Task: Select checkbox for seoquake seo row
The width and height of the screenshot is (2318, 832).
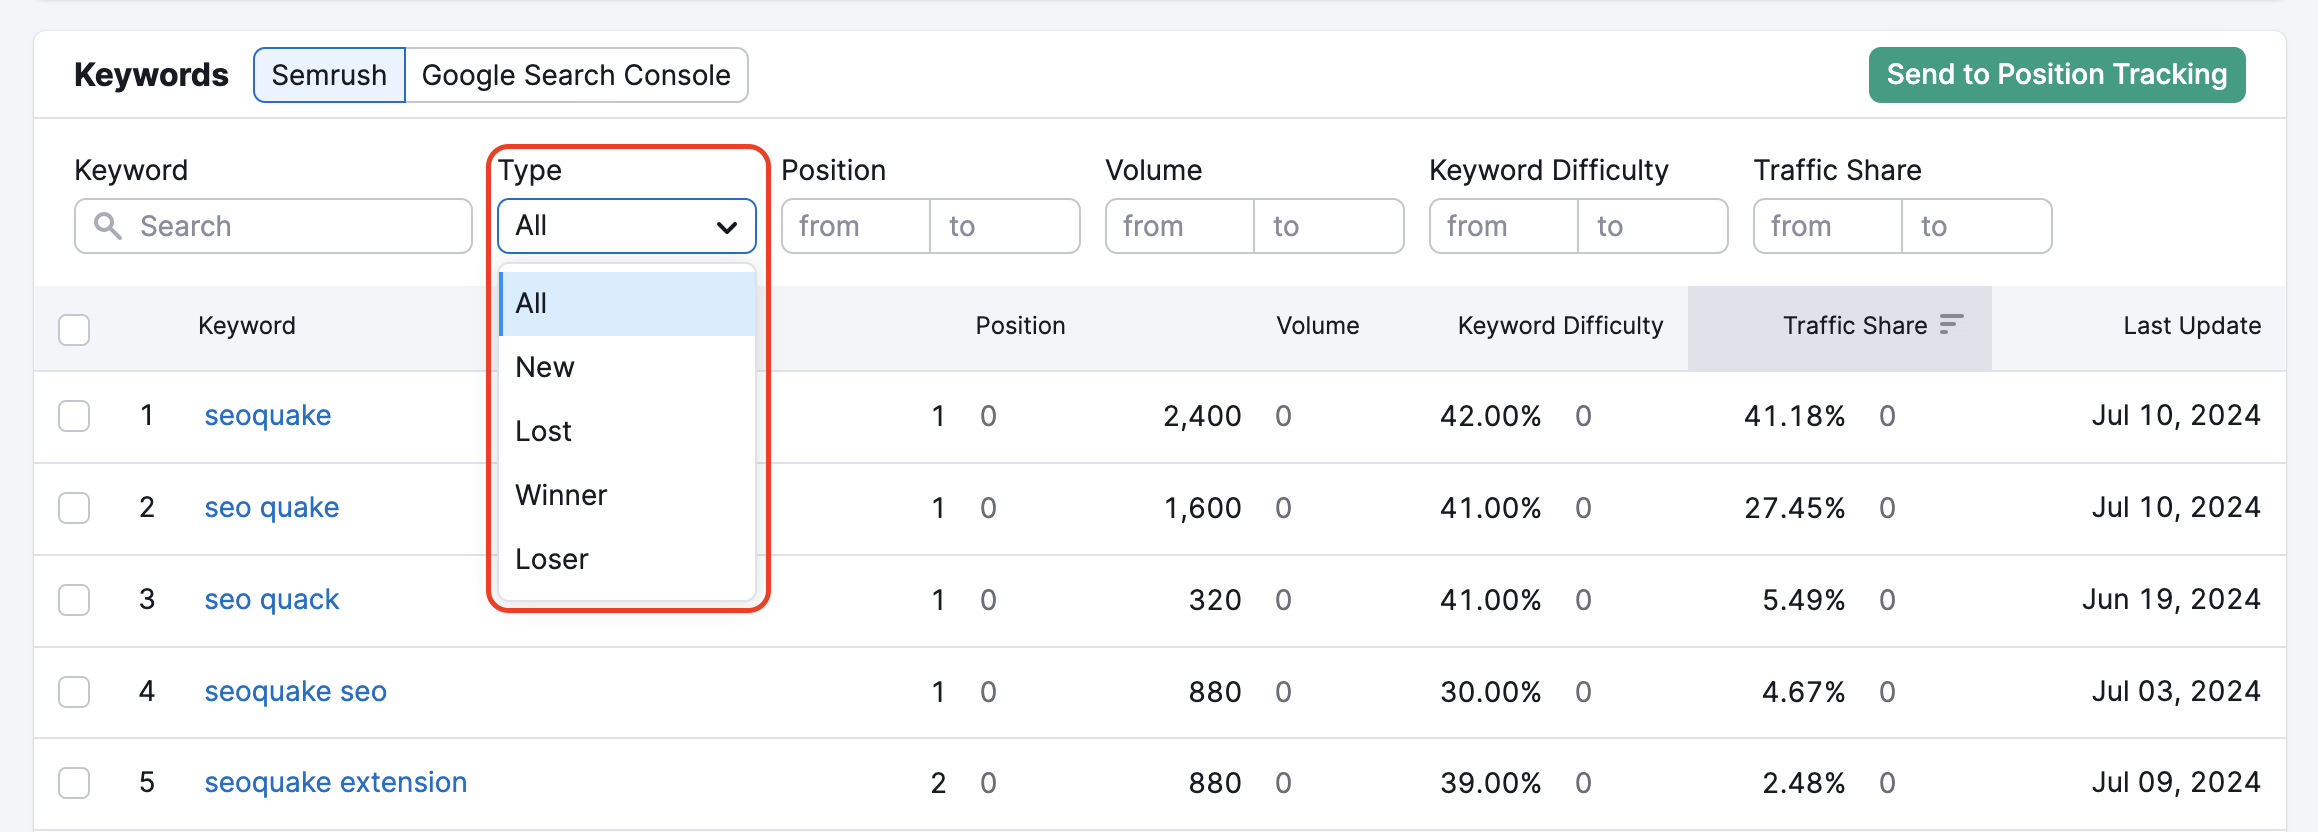Action: 74,692
